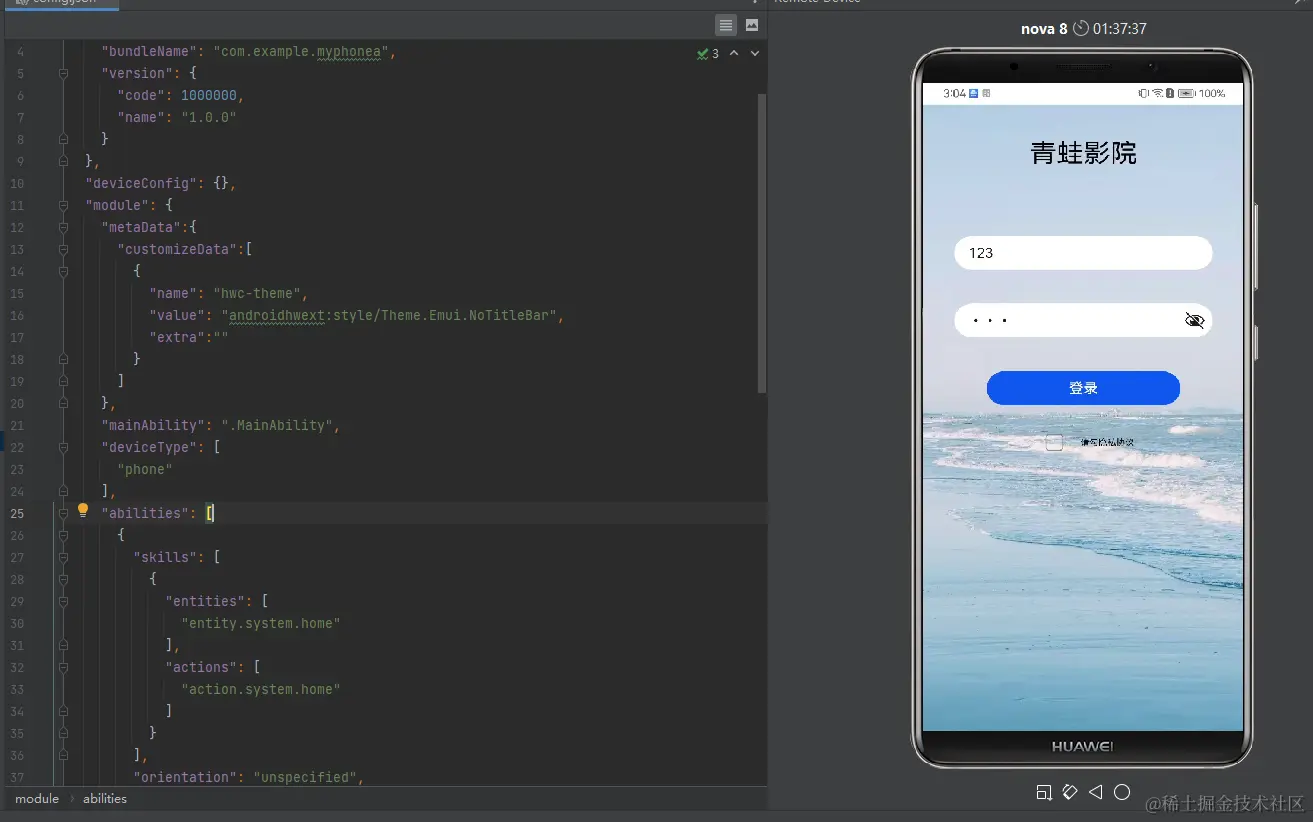This screenshot has height=822, width=1313.
Task: Click the "phone" device type value
Action: 145,469
